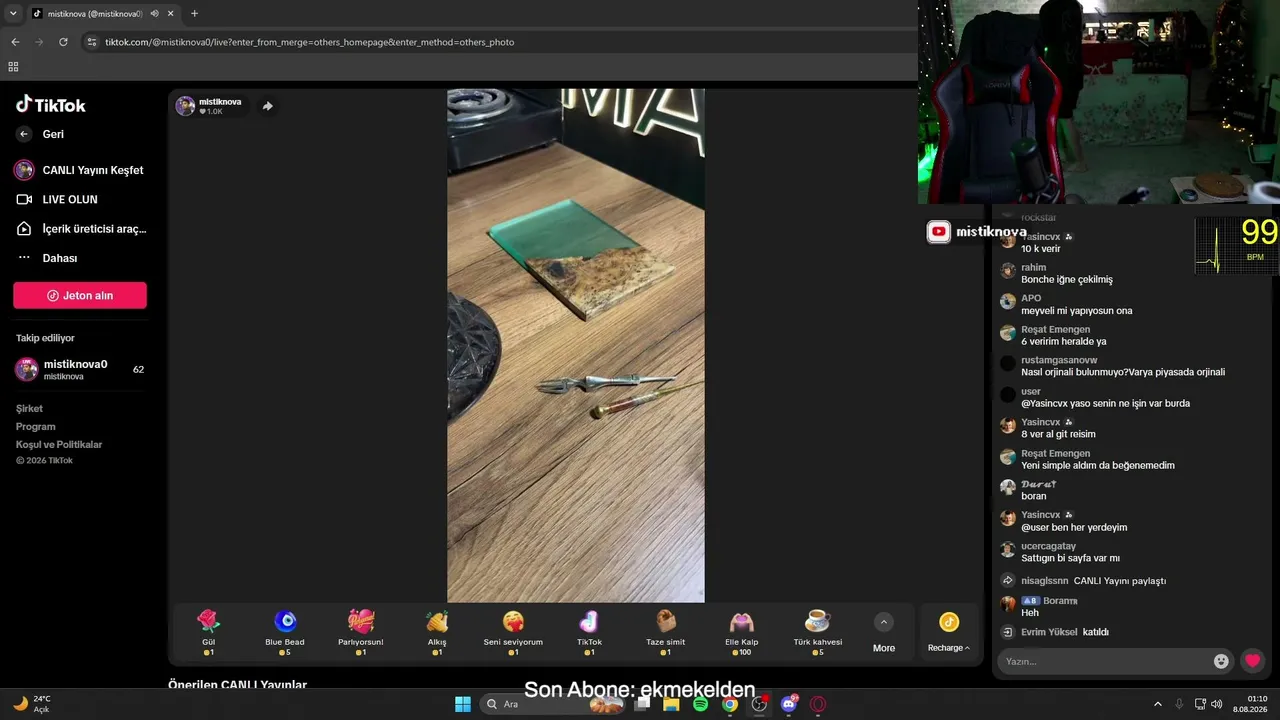Screen dimensions: 1280x720
Task: Click the tiktok.com address bar URL
Action: [x=309, y=42]
